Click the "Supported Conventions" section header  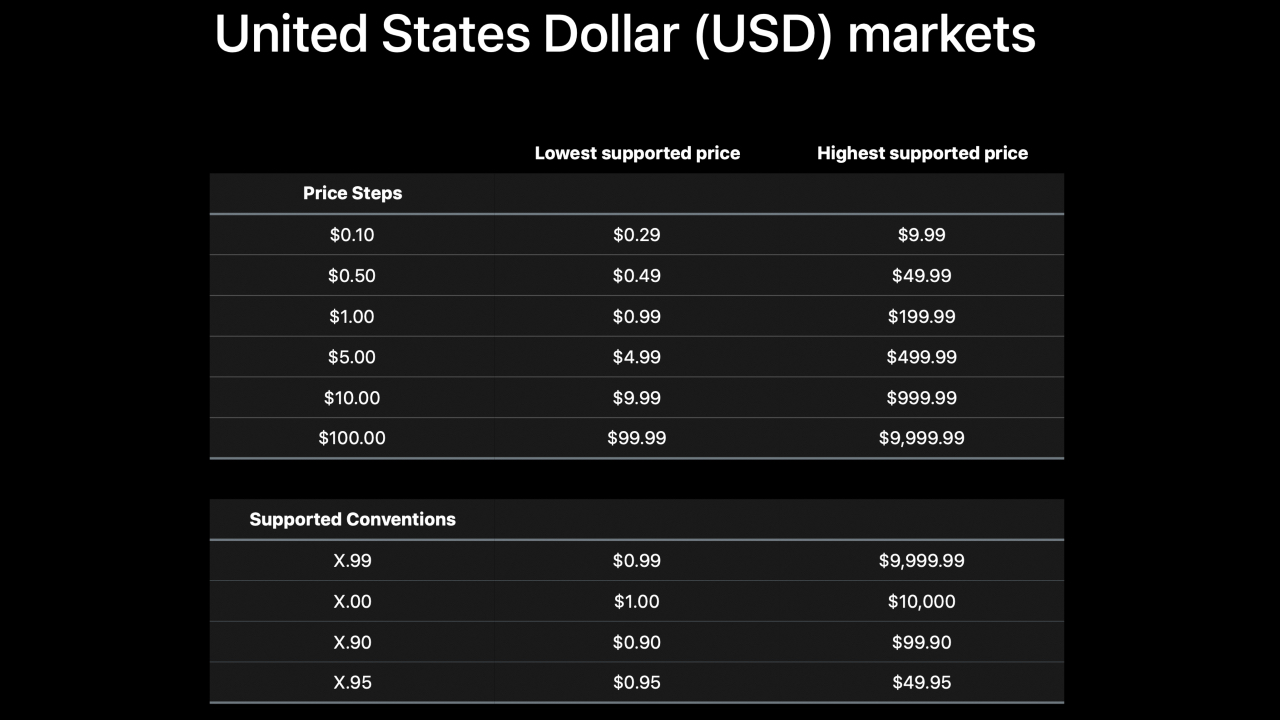click(352, 519)
